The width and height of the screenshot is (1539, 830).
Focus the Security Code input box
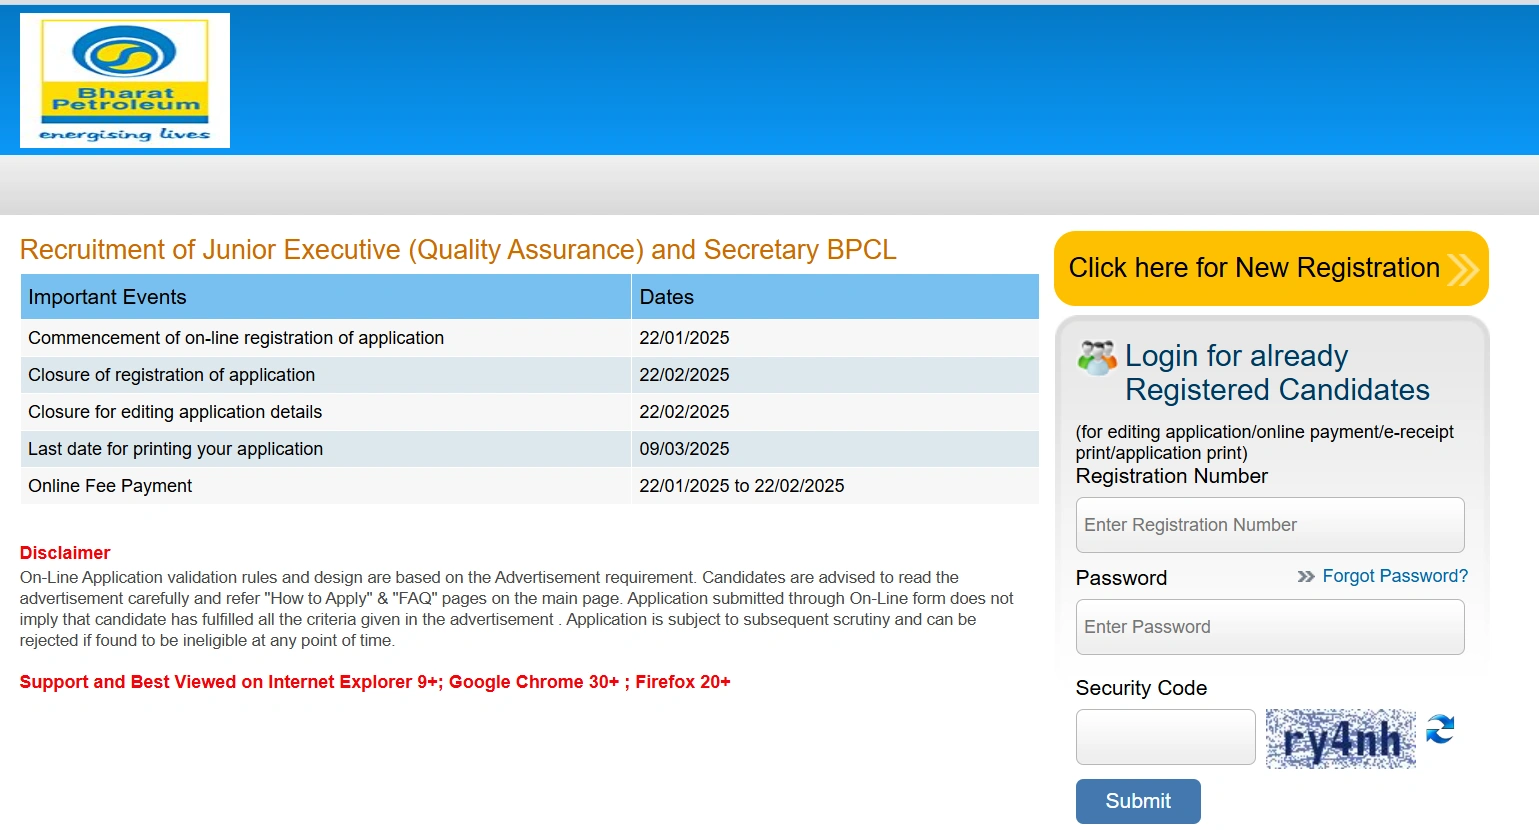point(1166,737)
